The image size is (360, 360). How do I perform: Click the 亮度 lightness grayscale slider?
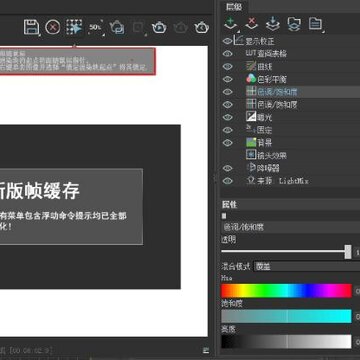286,342
